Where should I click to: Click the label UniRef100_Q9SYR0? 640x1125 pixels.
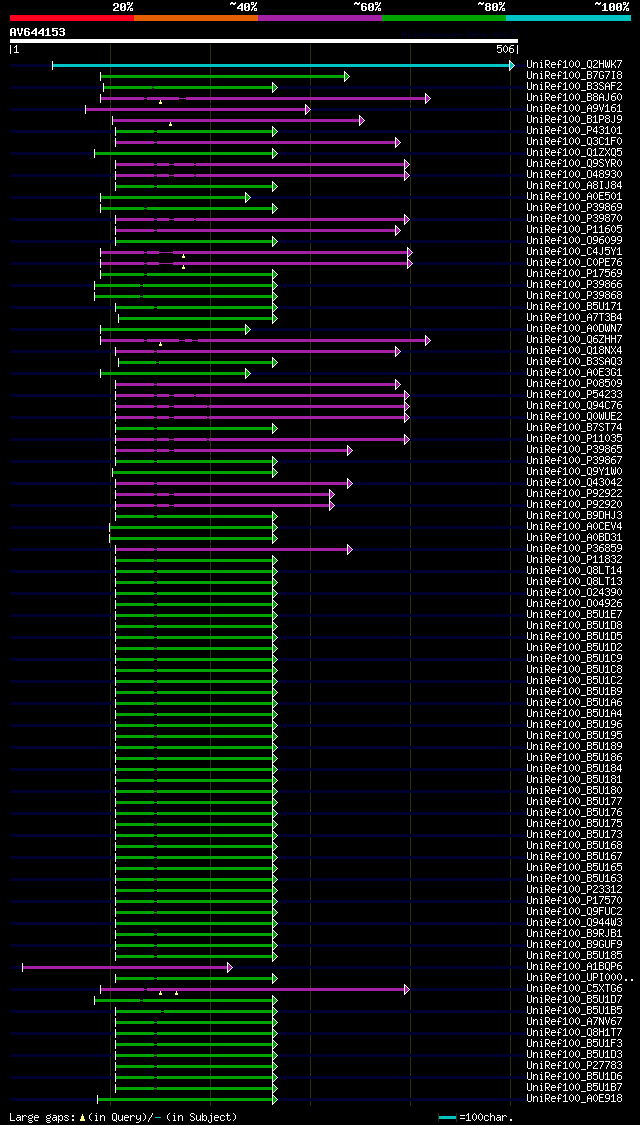point(574,164)
